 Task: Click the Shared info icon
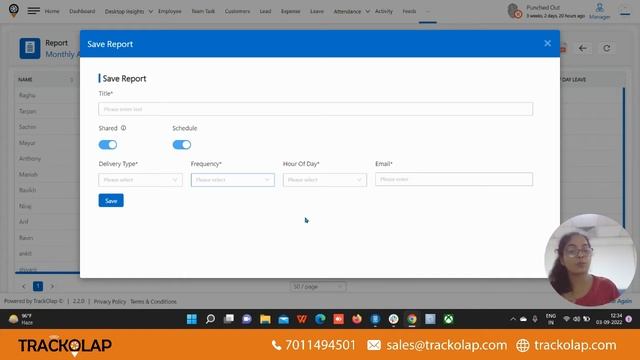[x=123, y=128]
